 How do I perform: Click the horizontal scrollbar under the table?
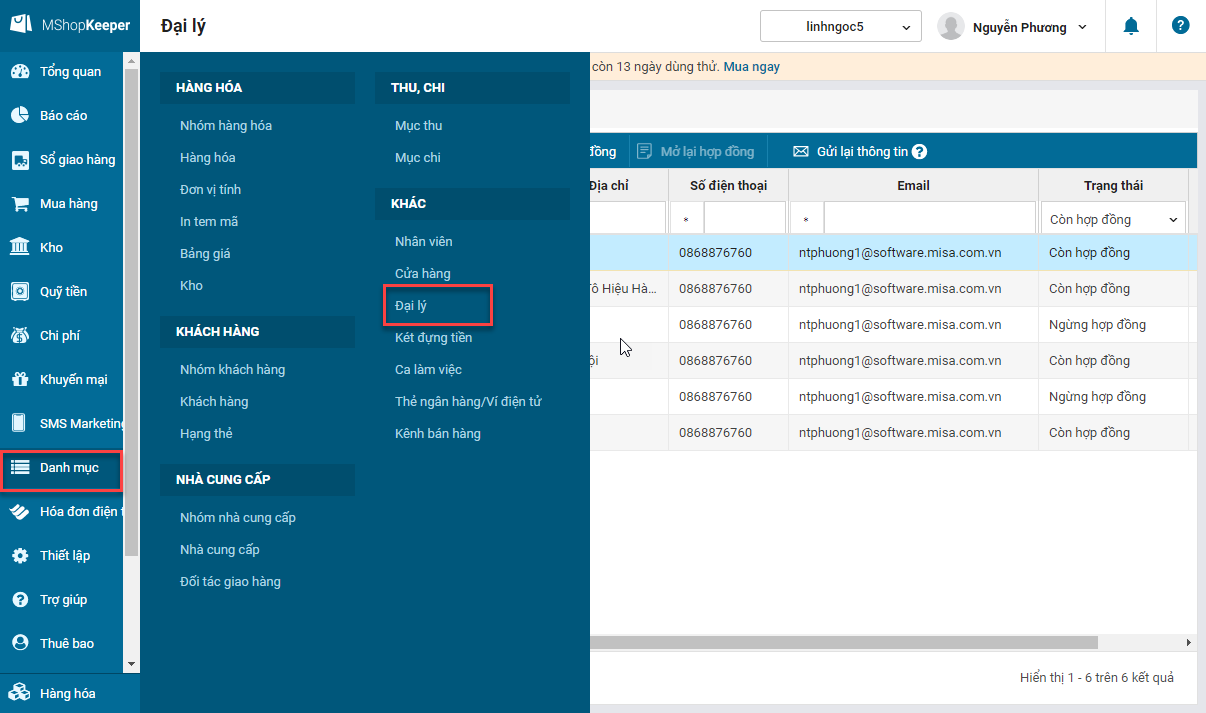click(843, 642)
